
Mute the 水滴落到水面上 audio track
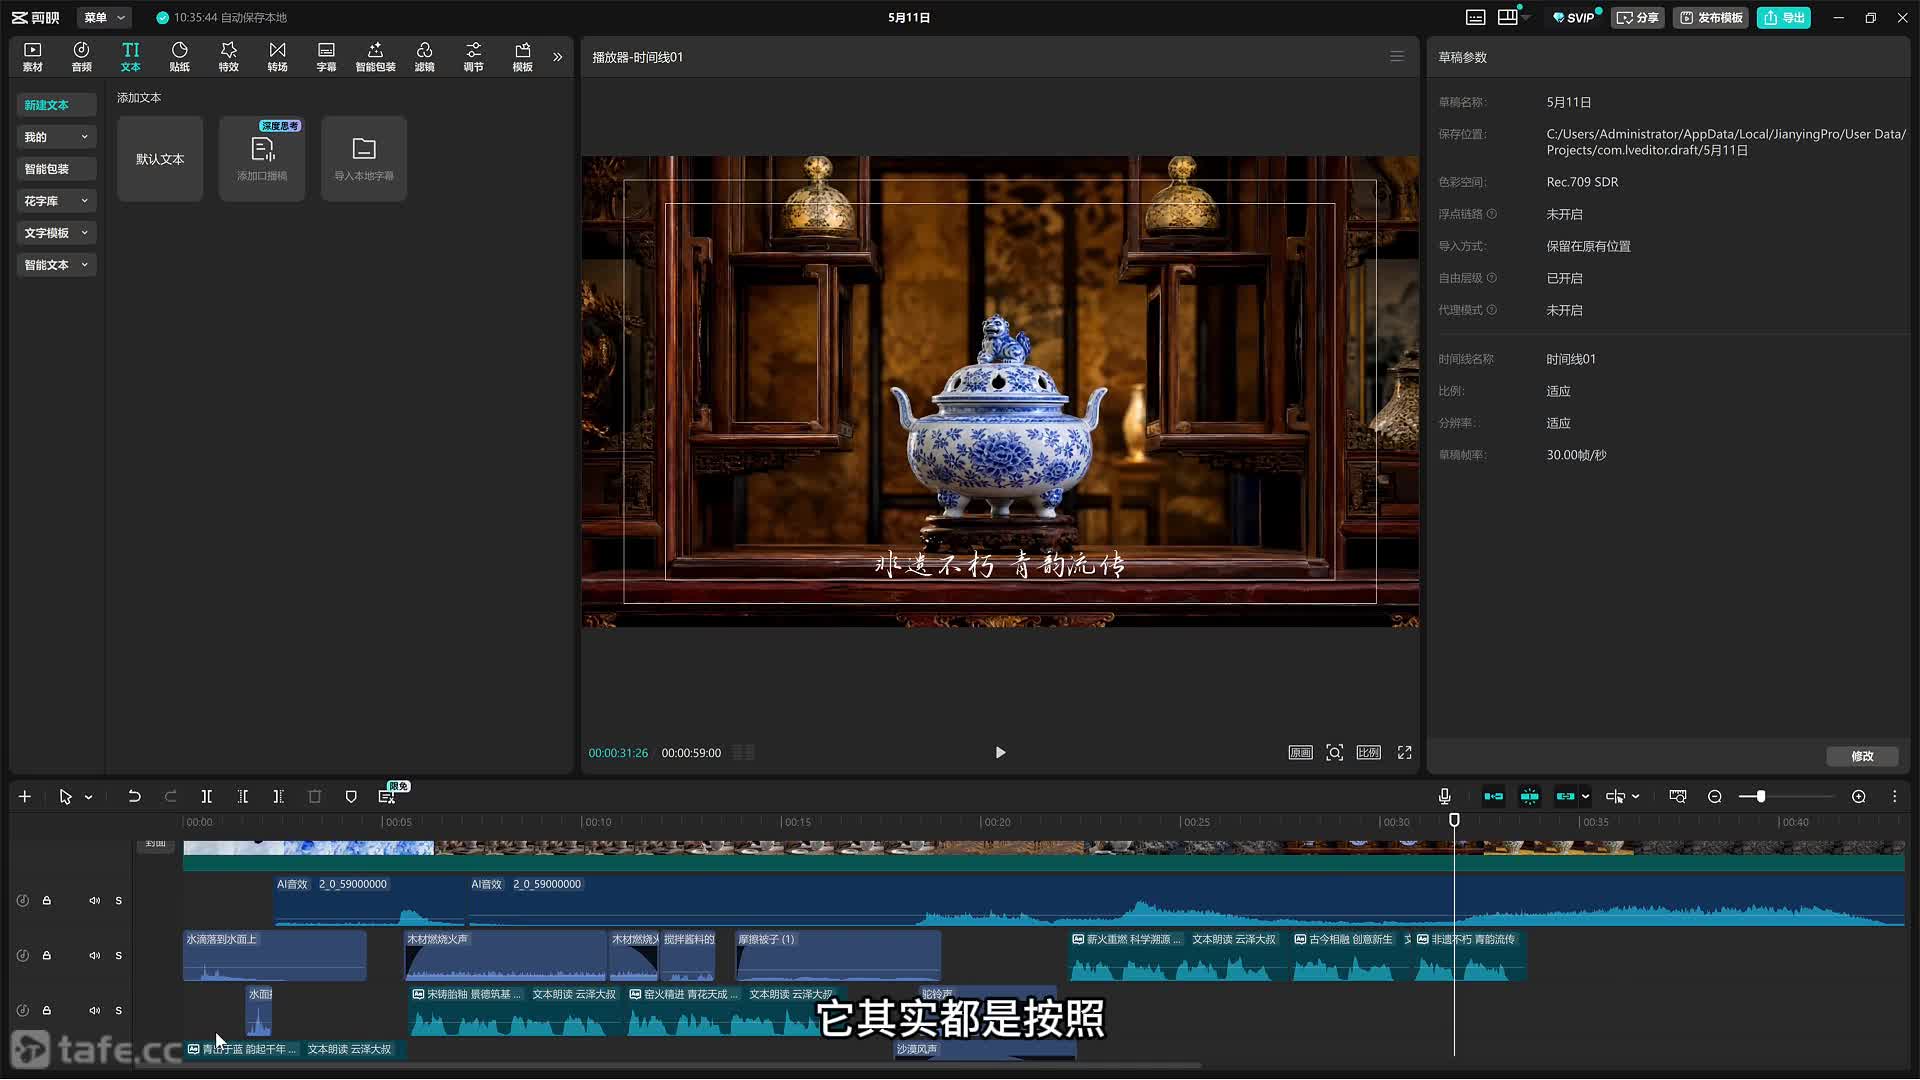[94, 956]
